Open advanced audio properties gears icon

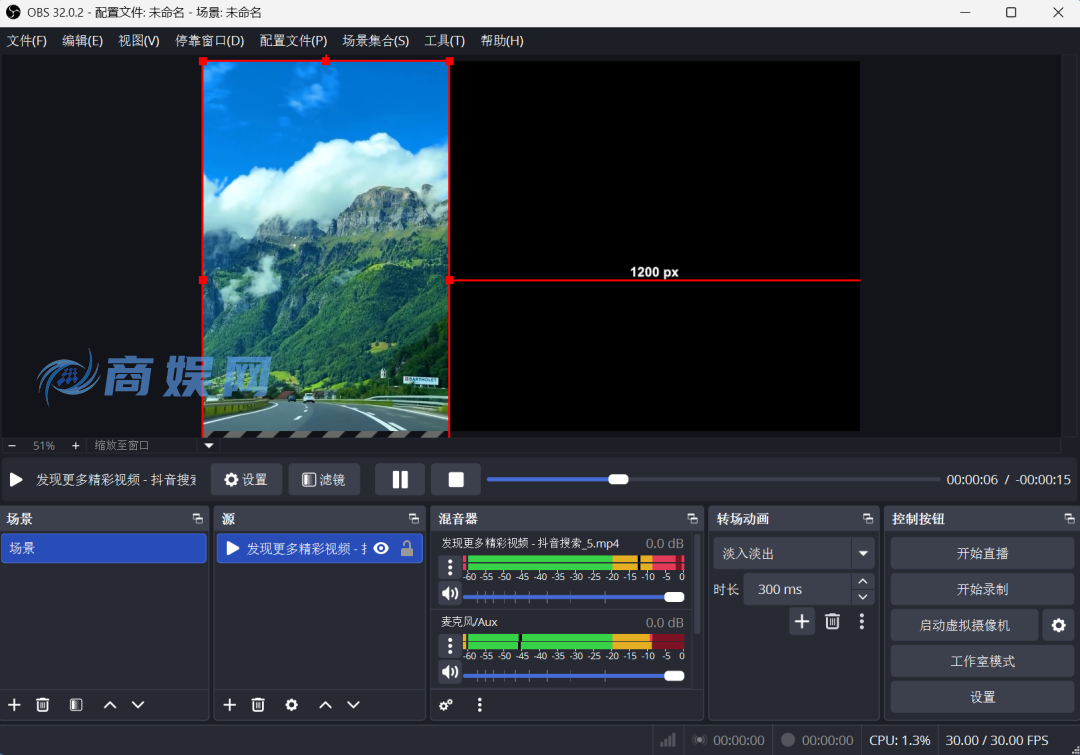[x=446, y=705]
